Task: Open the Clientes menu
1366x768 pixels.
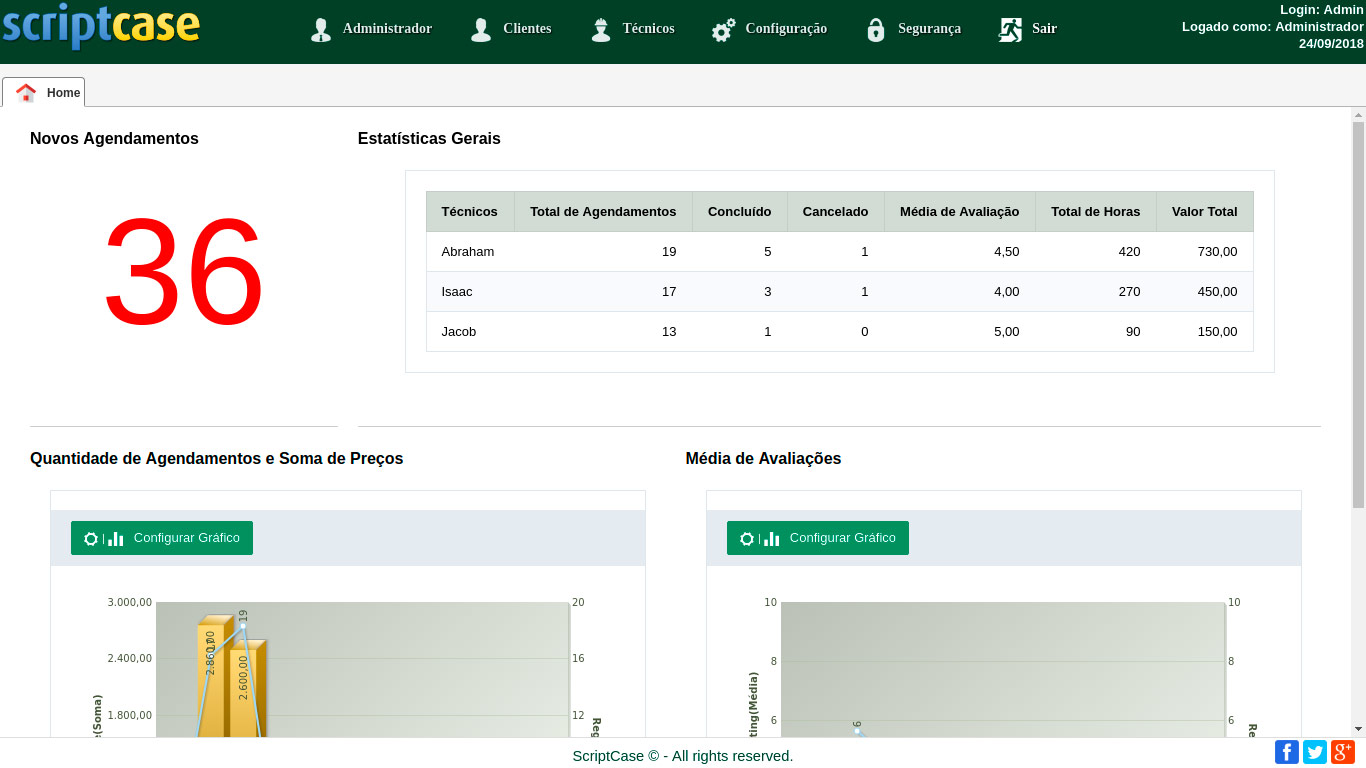Action: [x=527, y=29]
